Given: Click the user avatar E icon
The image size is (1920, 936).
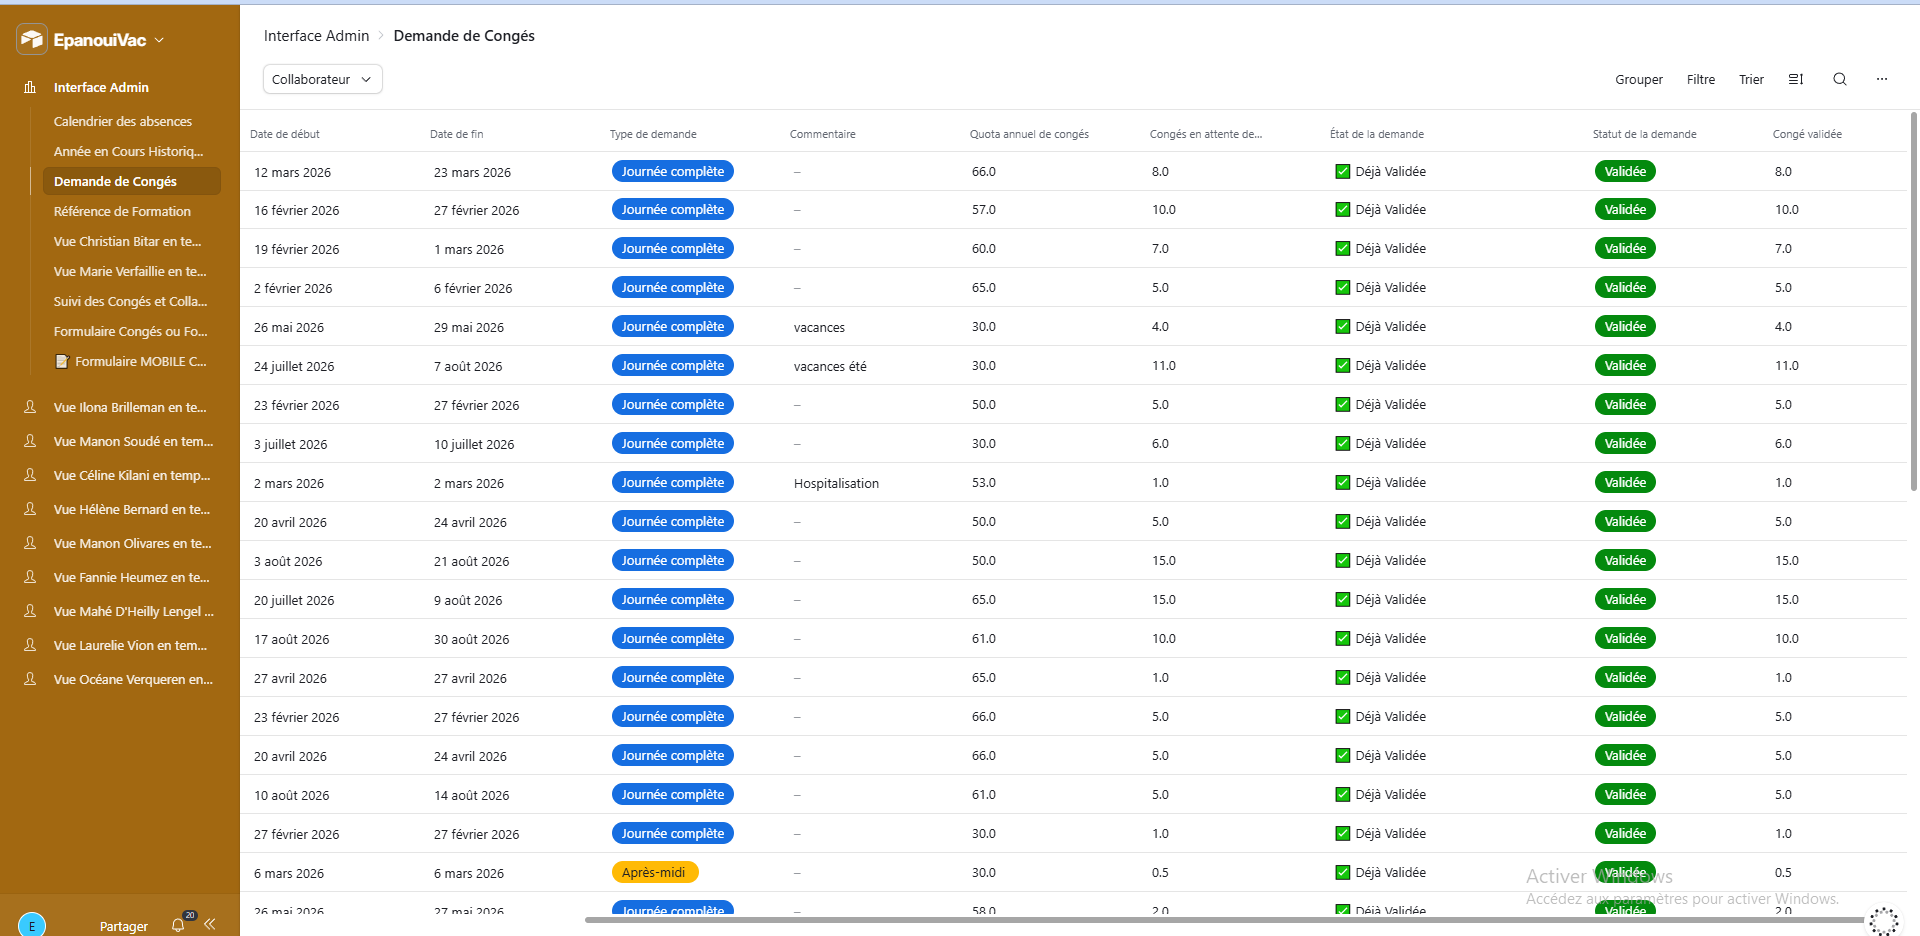Looking at the screenshot, I should tap(32, 925).
